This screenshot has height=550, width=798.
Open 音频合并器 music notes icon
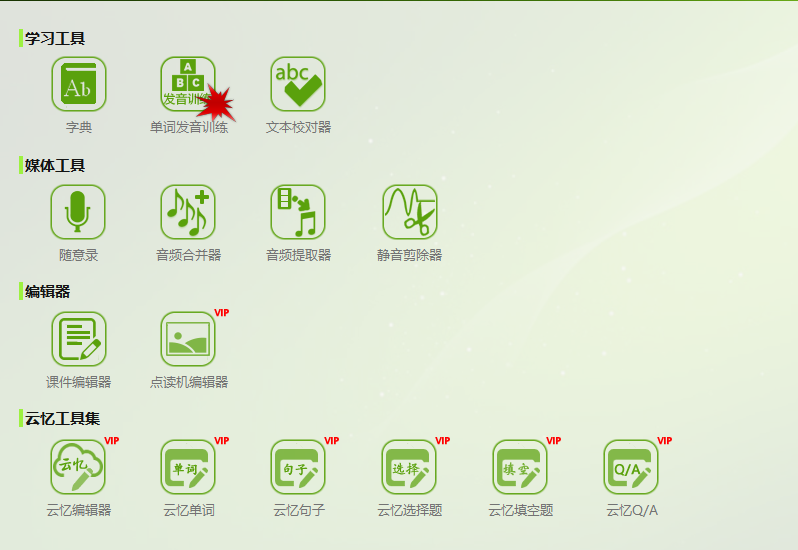(188, 212)
